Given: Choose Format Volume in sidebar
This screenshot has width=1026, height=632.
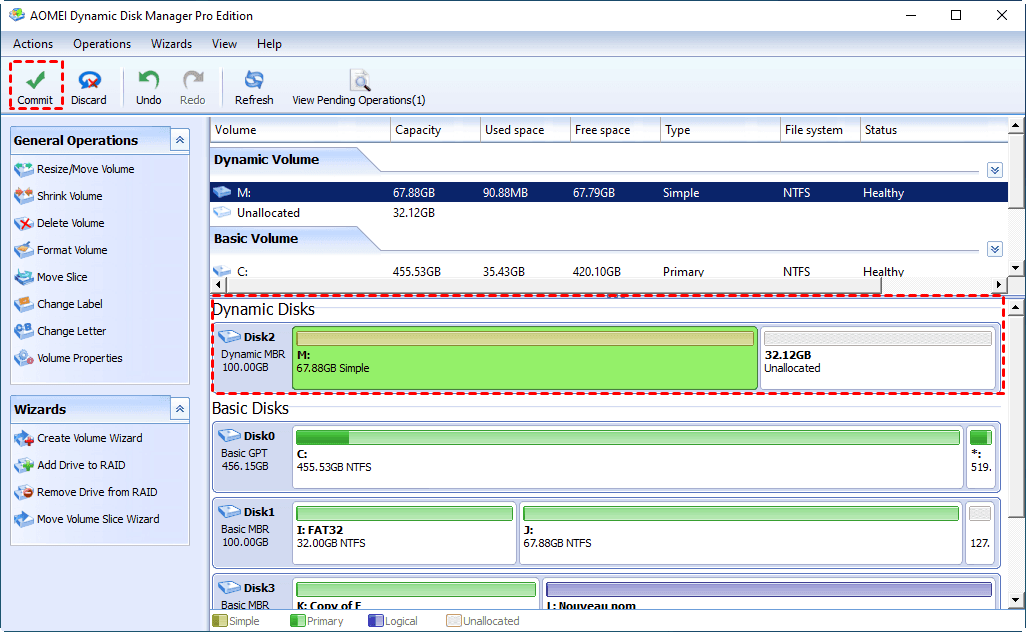Looking at the screenshot, I should (72, 250).
